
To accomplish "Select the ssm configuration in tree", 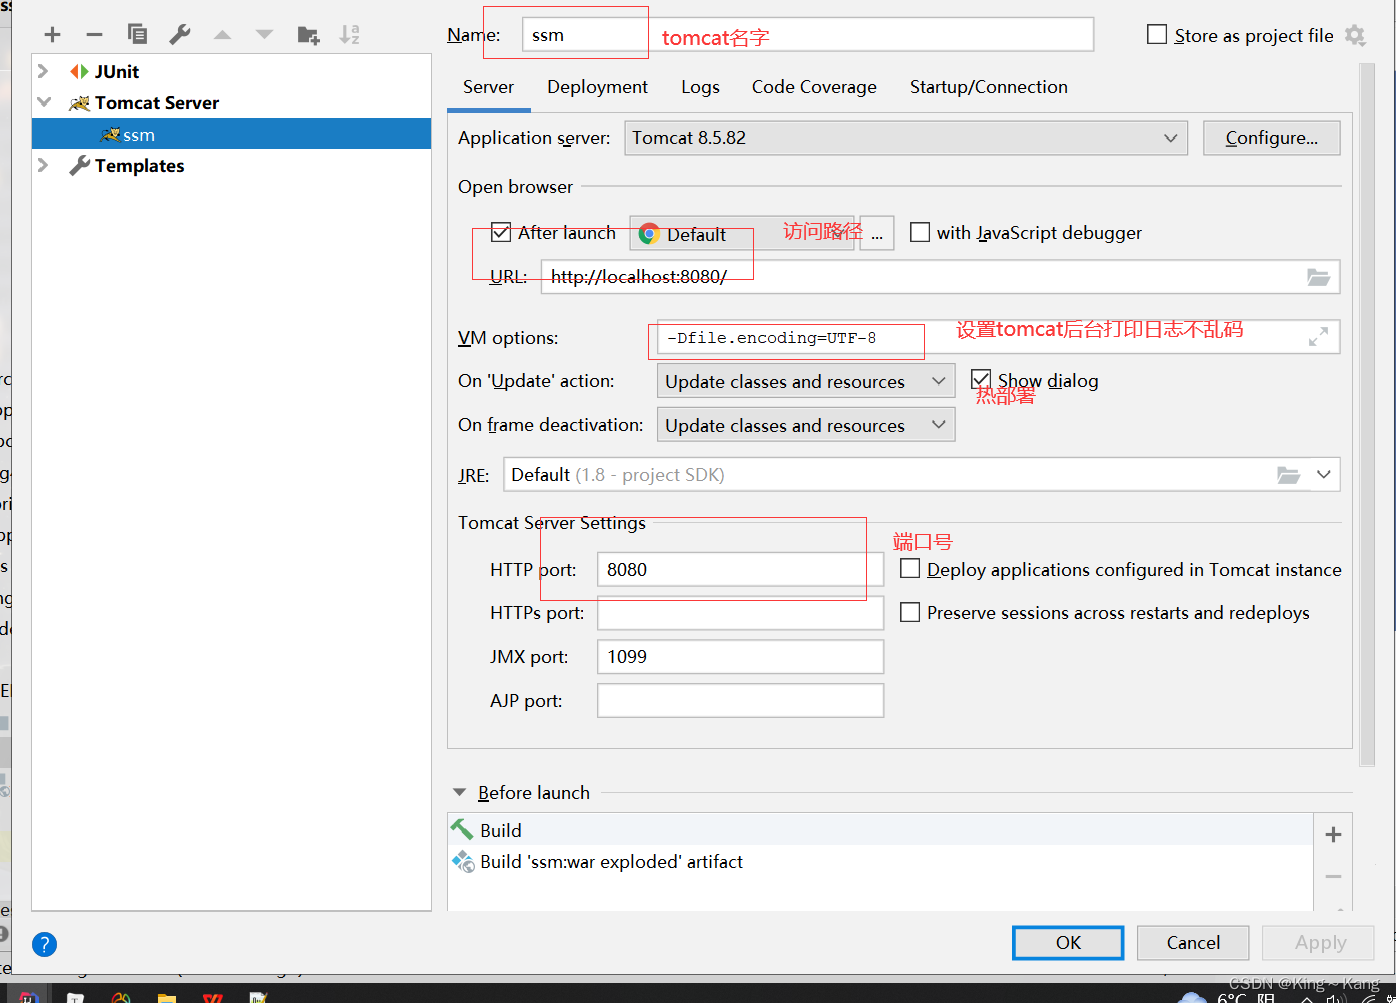I will (x=231, y=134).
